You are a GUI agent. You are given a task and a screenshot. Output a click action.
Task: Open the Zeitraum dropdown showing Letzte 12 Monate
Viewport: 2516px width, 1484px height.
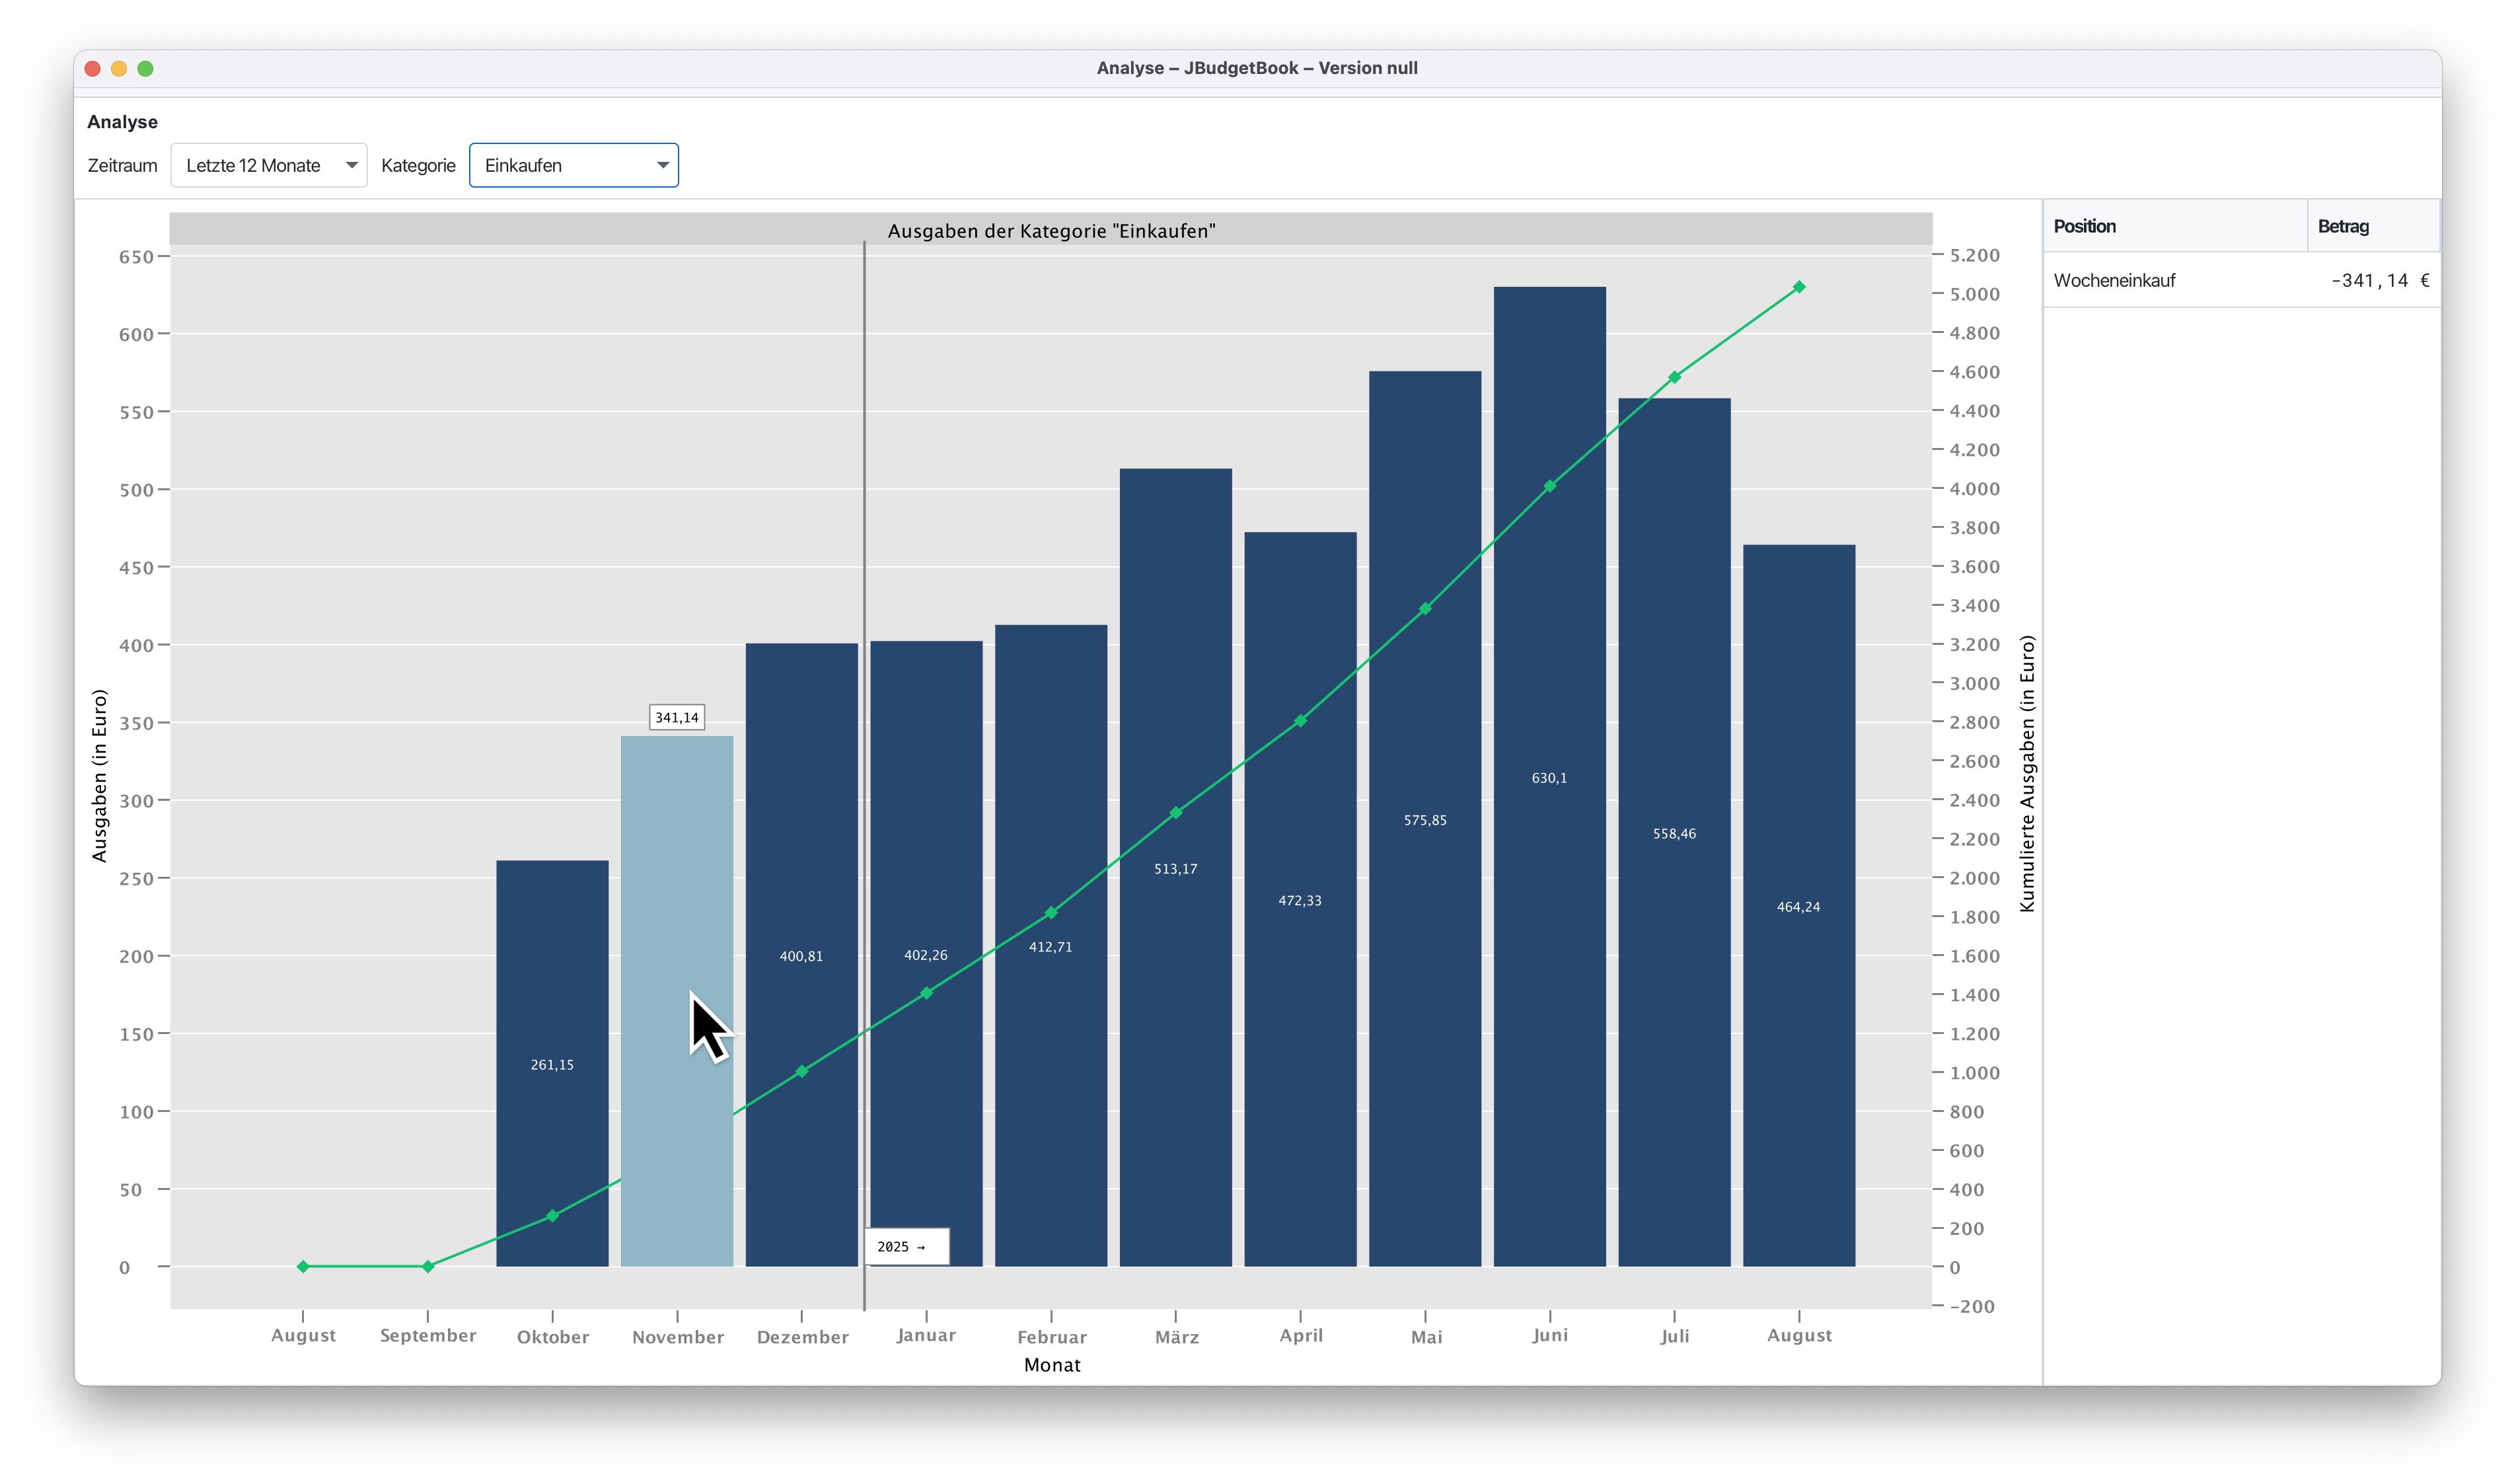[x=268, y=165]
